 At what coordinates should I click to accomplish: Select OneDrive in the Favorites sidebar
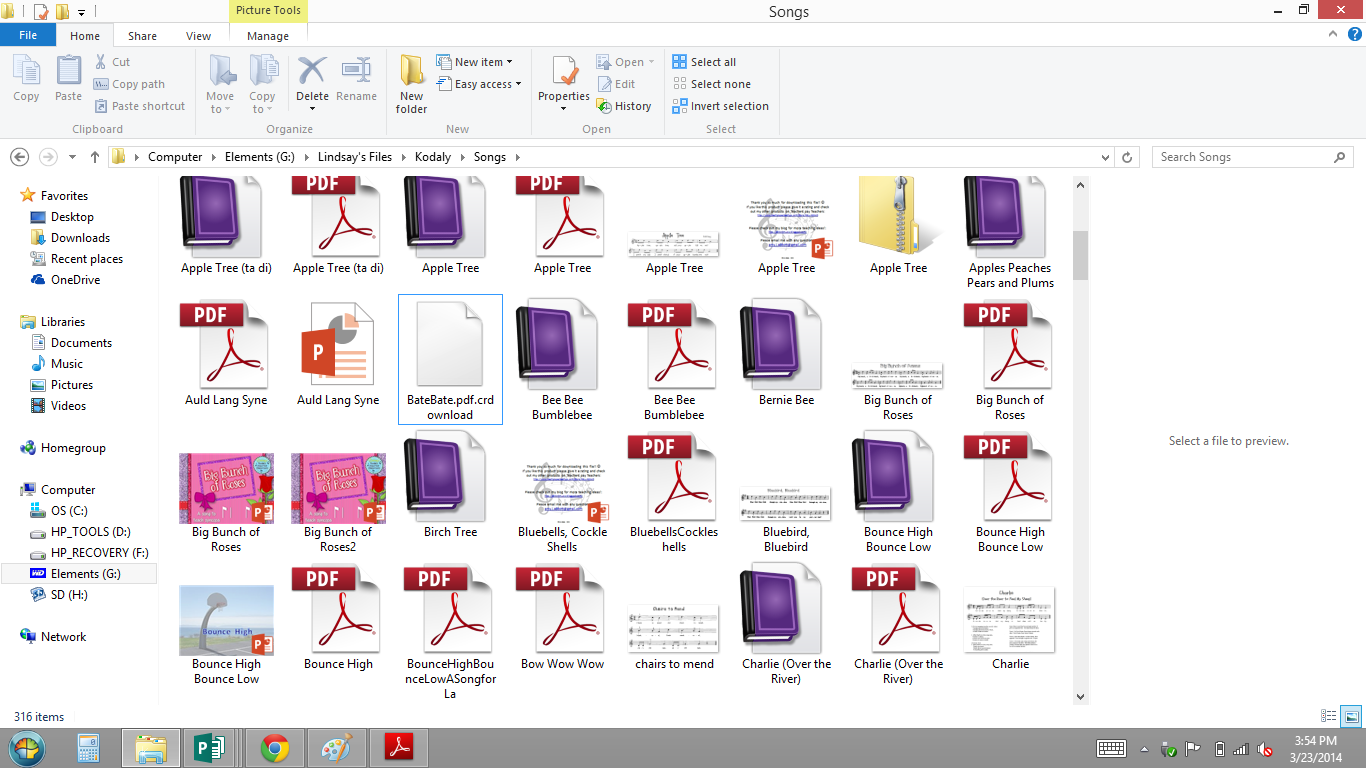click(x=75, y=279)
